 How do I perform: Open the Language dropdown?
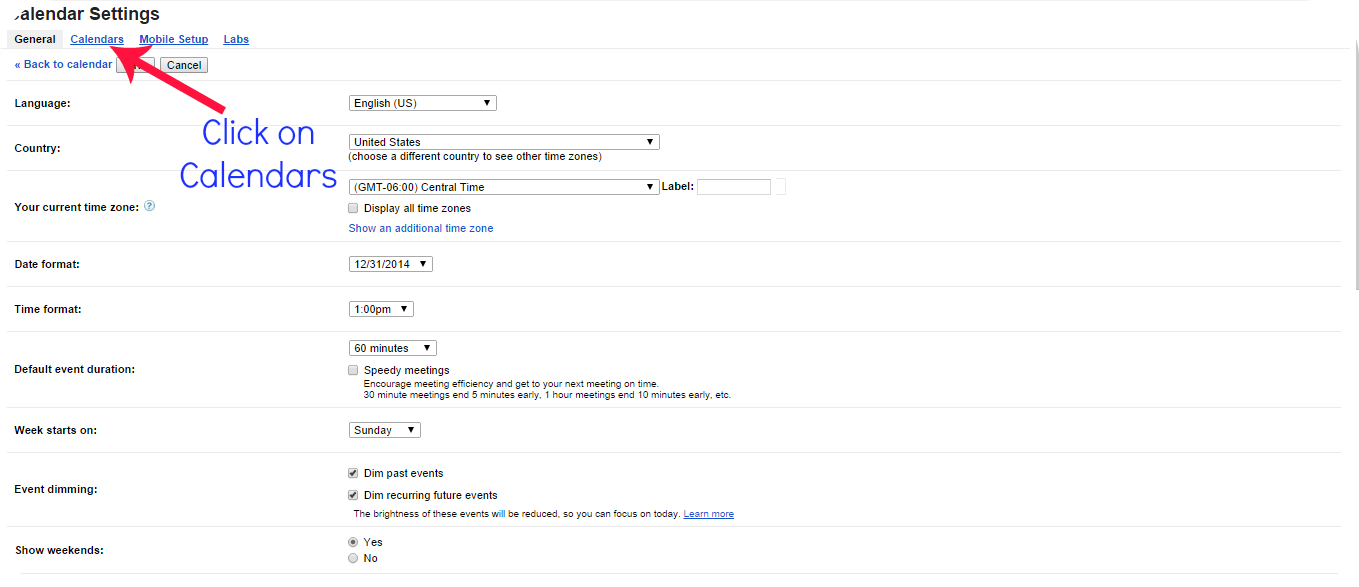(422, 103)
